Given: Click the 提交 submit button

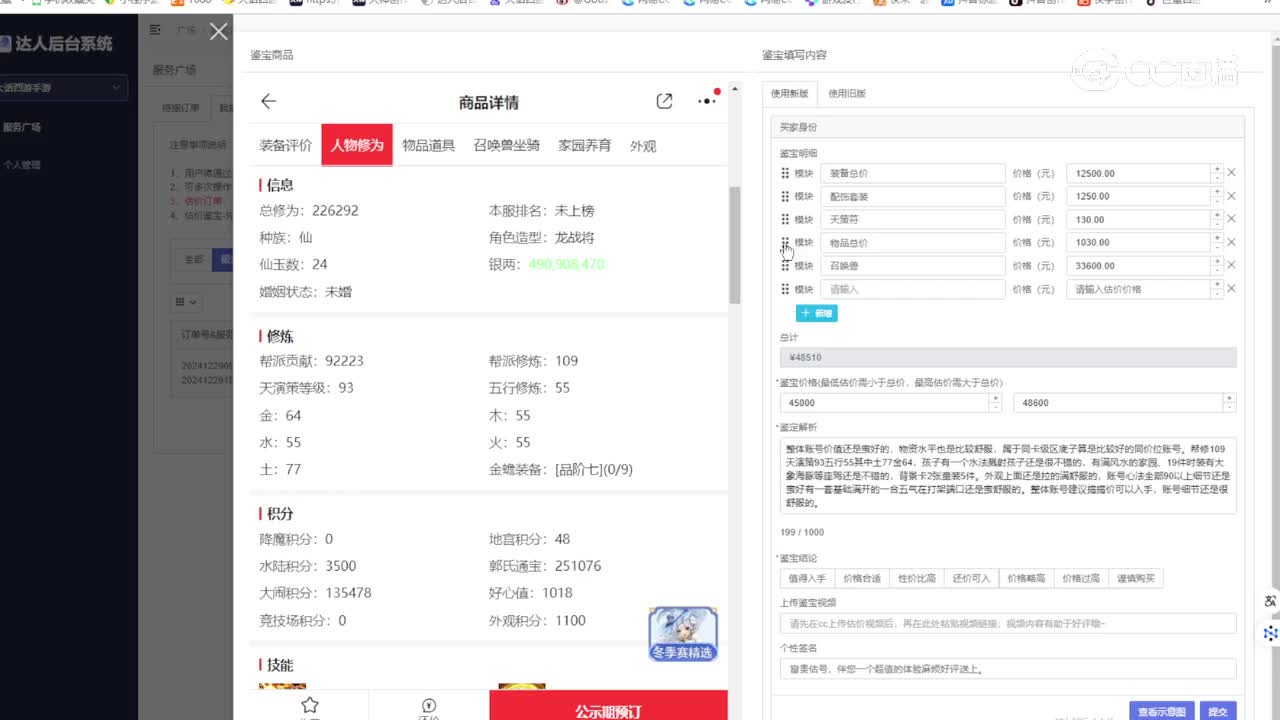Looking at the screenshot, I should pos(1217,711).
